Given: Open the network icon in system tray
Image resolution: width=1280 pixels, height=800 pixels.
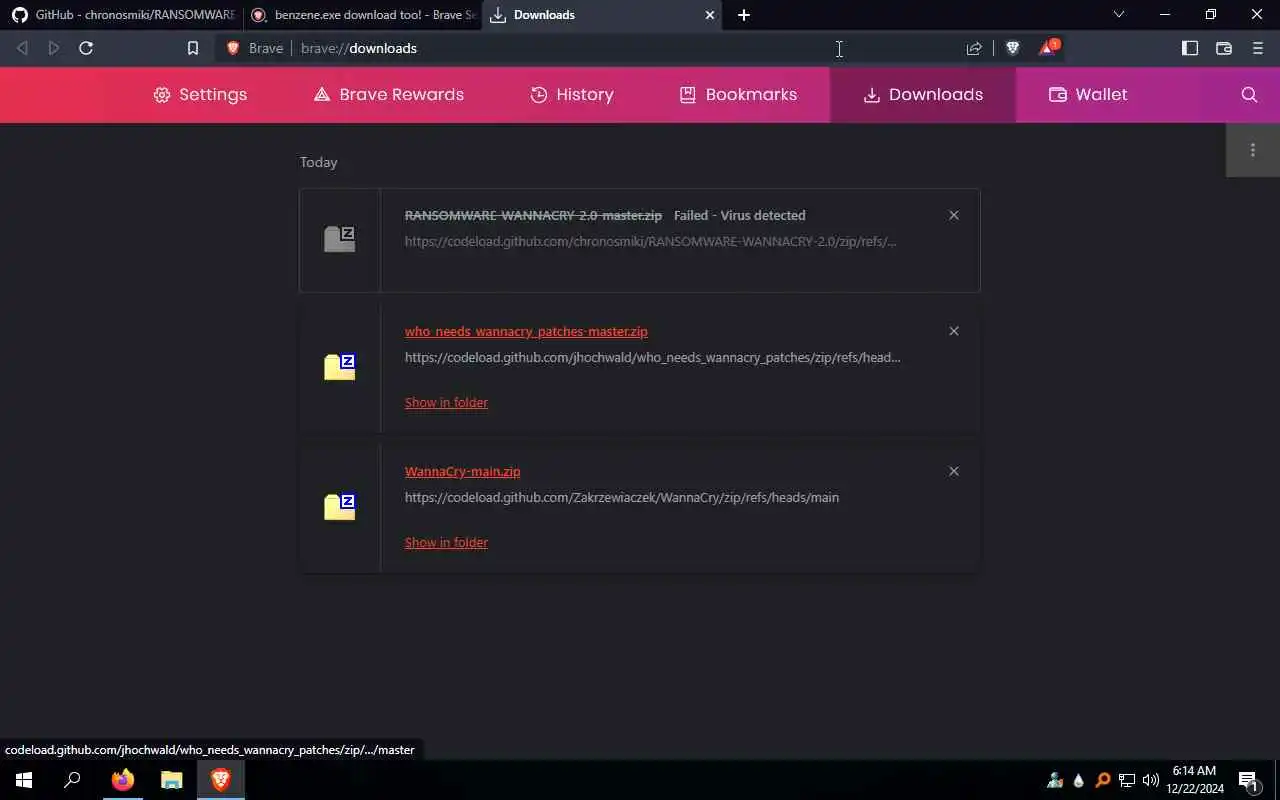Looking at the screenshot, I should point(1127,780).
